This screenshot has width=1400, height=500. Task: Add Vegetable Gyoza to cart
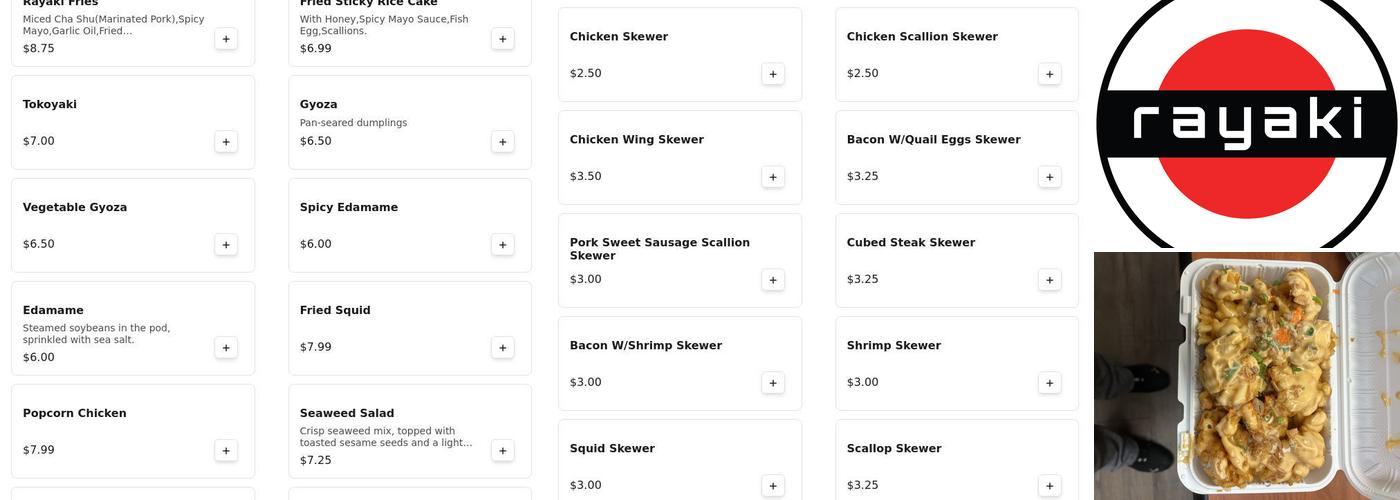point(226,245)
